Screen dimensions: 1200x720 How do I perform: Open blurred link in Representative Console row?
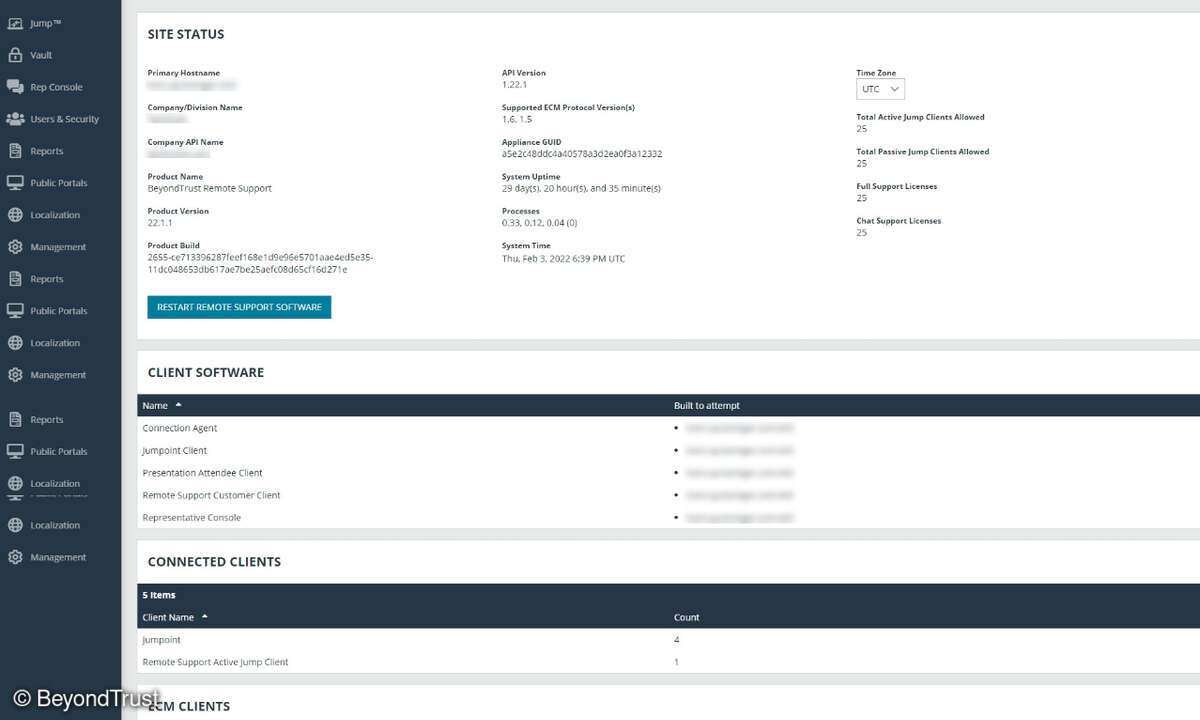click(x=739, y=518)
